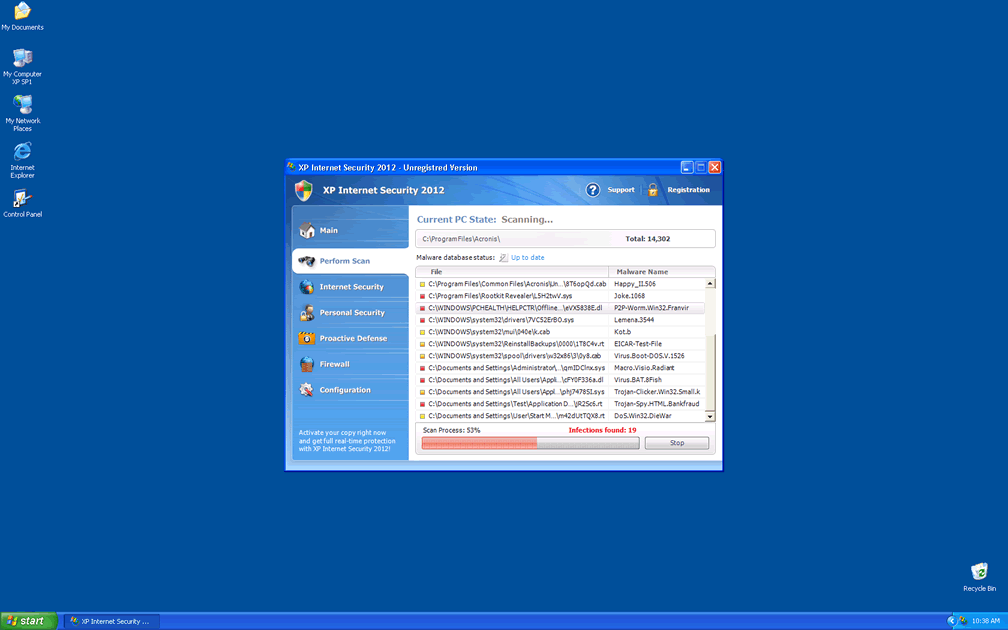Image resolution: width=1008 pixels, height=630 pixels.
Task: Sort results by the File column header
Action: (x=512, y=272)
